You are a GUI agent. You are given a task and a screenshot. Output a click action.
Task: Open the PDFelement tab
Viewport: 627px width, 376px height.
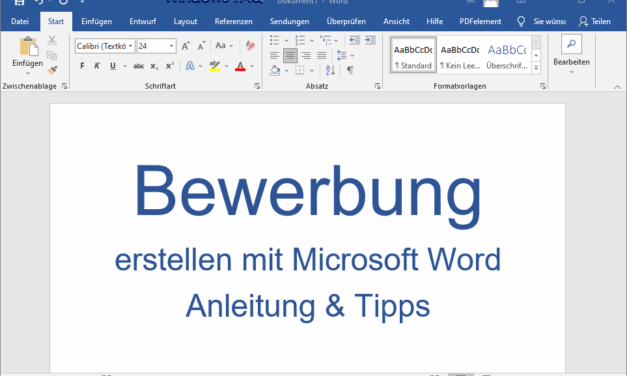[x=480, y=22]
